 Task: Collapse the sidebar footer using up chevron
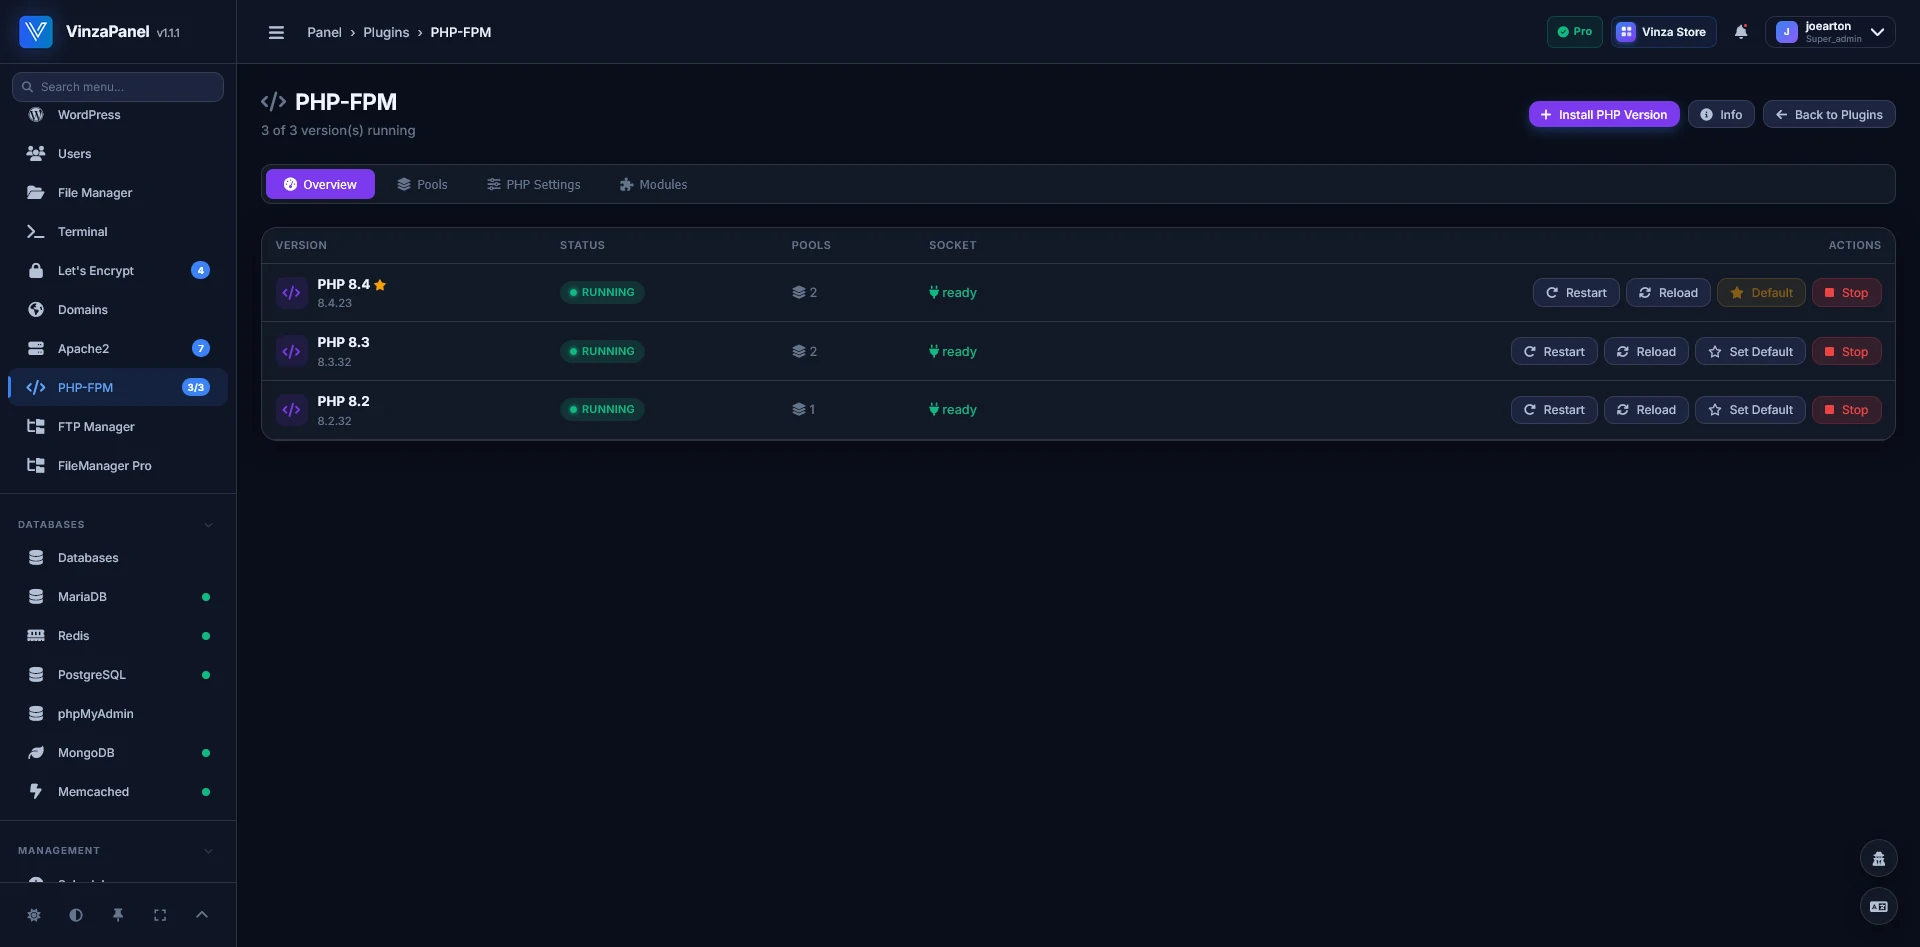202,915
